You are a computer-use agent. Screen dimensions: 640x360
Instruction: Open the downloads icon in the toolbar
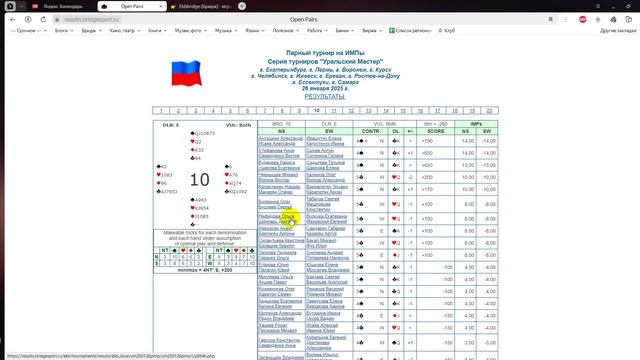tap(598, 19)
